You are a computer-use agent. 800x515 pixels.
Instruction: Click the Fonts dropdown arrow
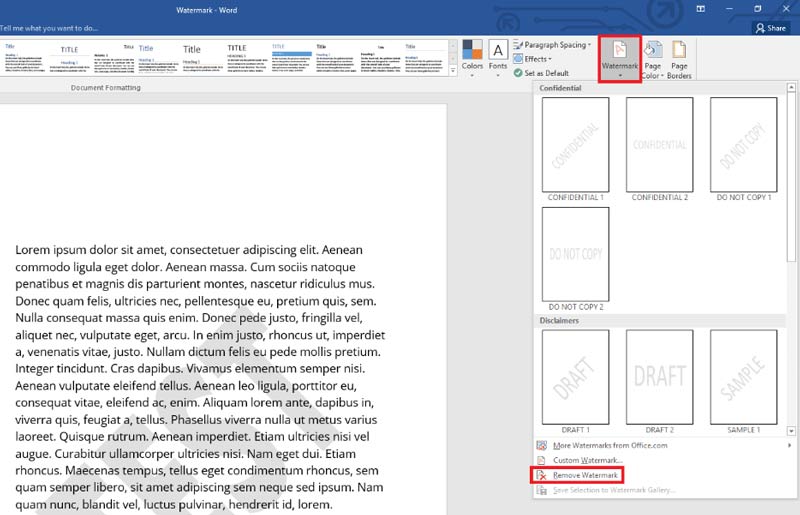[498, 75]
